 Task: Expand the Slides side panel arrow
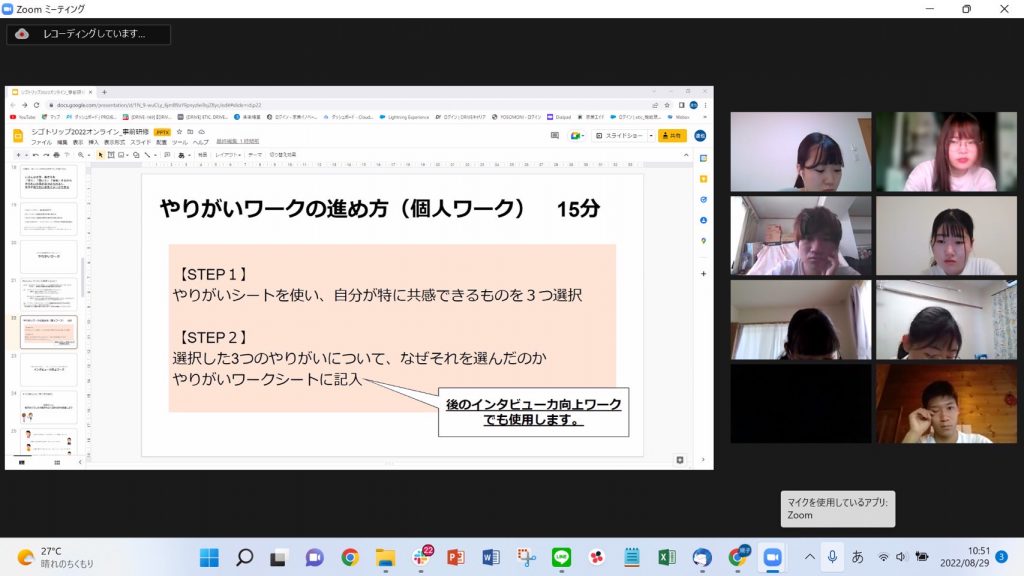[703, 460]
